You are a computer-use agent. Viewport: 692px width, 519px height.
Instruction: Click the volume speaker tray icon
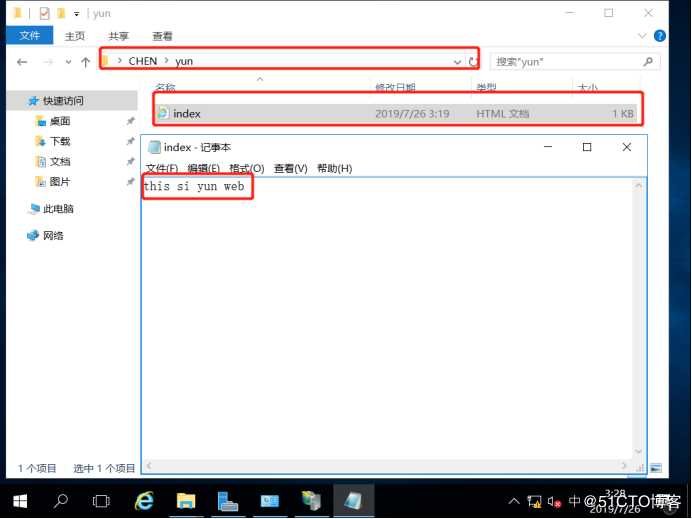tap(553, 501)
